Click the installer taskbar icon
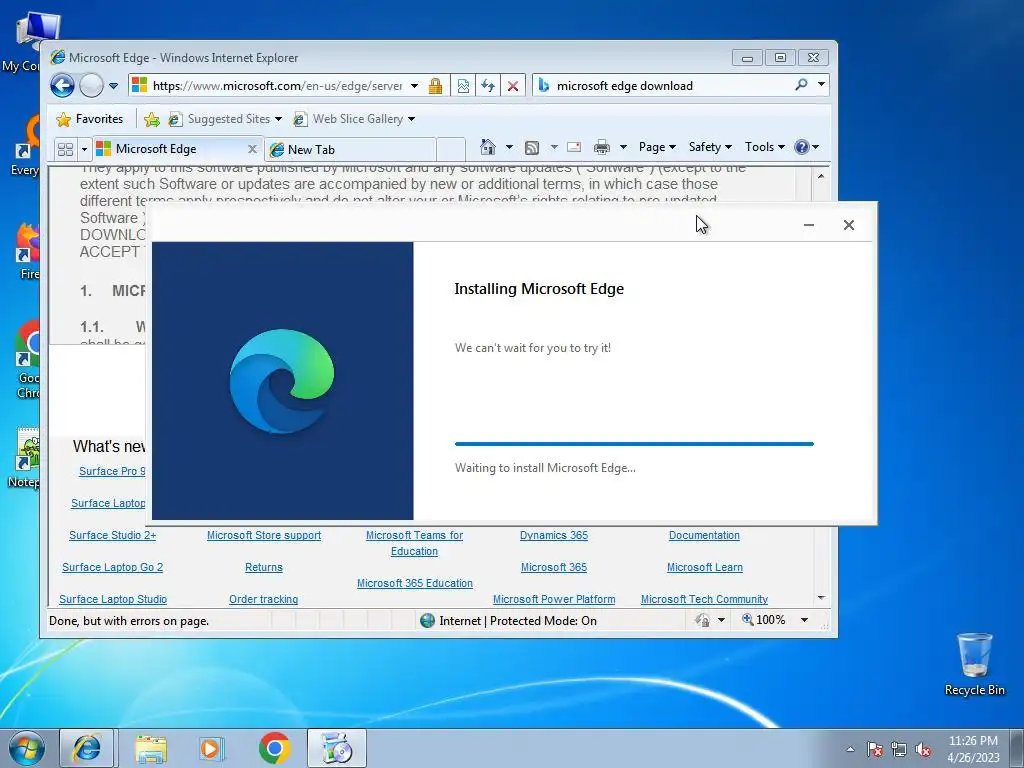Screen dimensions: 1024x768 [x=337, y=748]
